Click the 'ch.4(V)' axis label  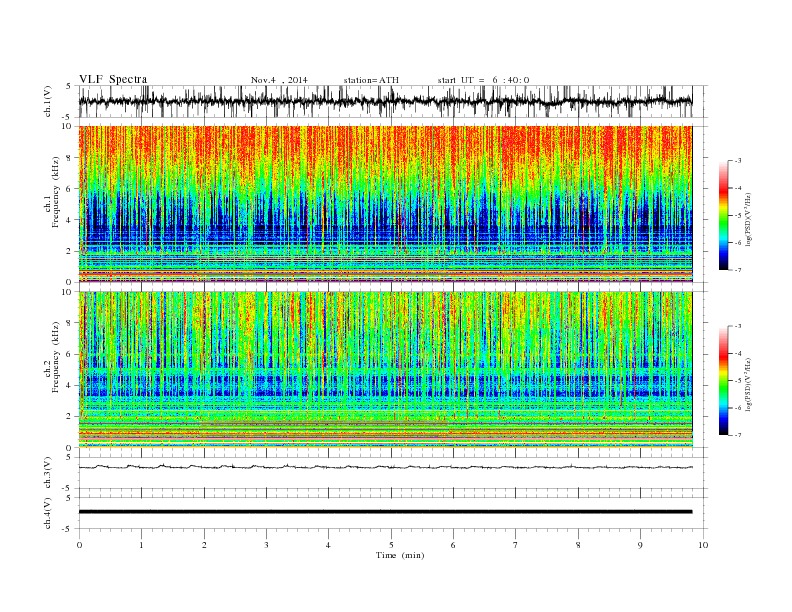(48, 513)
